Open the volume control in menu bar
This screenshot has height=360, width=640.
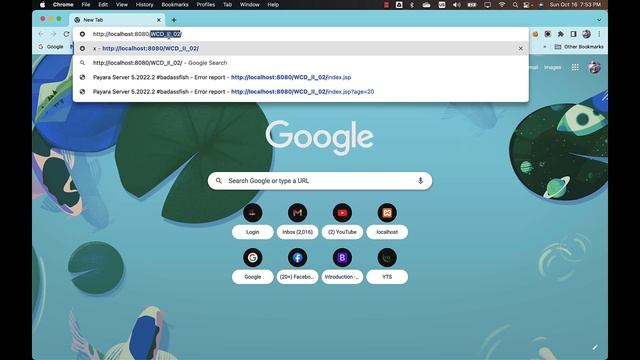pos(457,5)
